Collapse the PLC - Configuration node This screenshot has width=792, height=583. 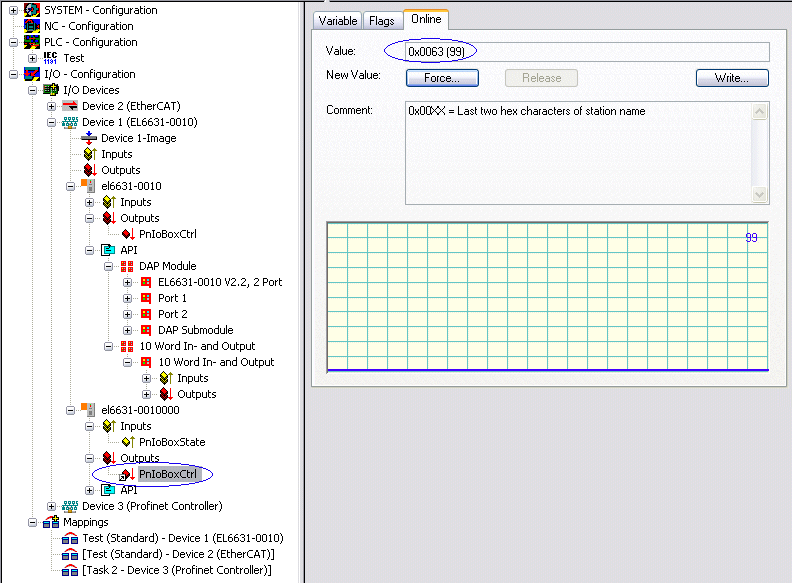coord(14,42)
